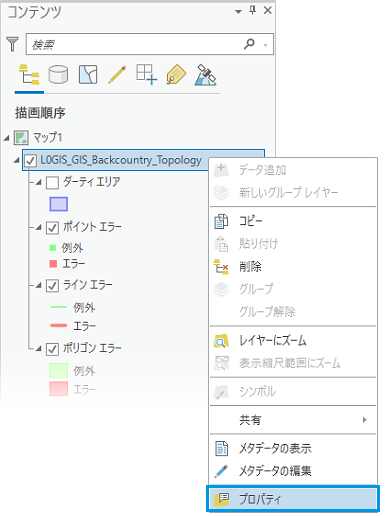
Task: Open メタデータの編集 menu entry
Action: tap(293, 471)
